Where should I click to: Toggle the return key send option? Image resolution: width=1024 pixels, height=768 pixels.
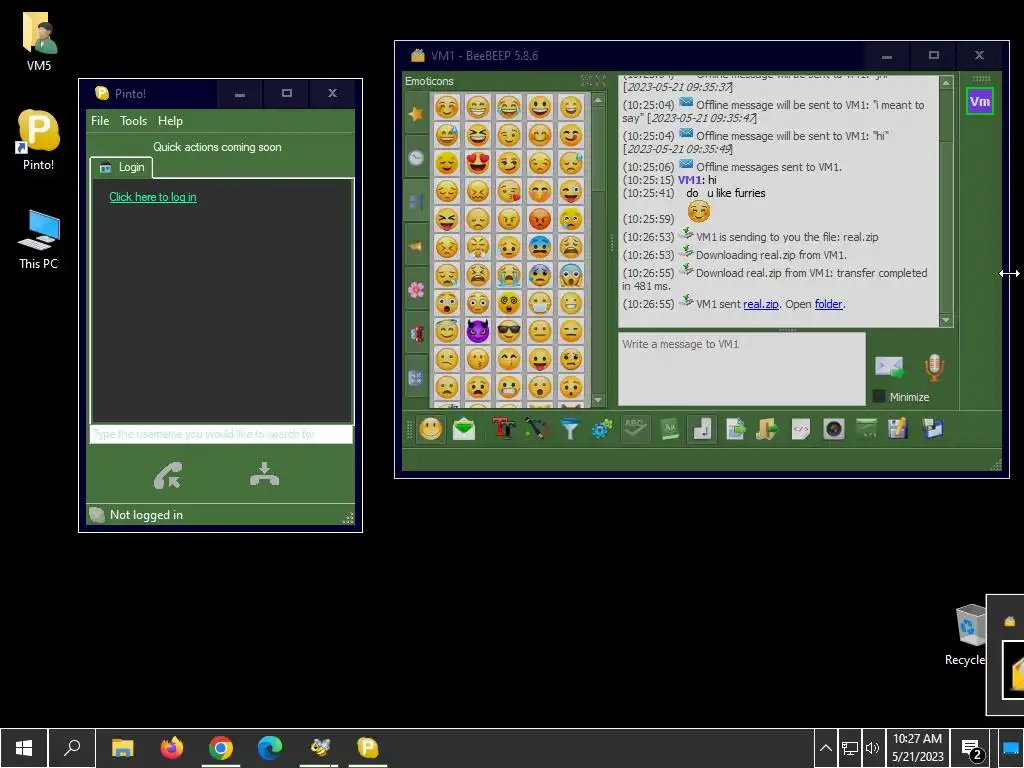702,429
